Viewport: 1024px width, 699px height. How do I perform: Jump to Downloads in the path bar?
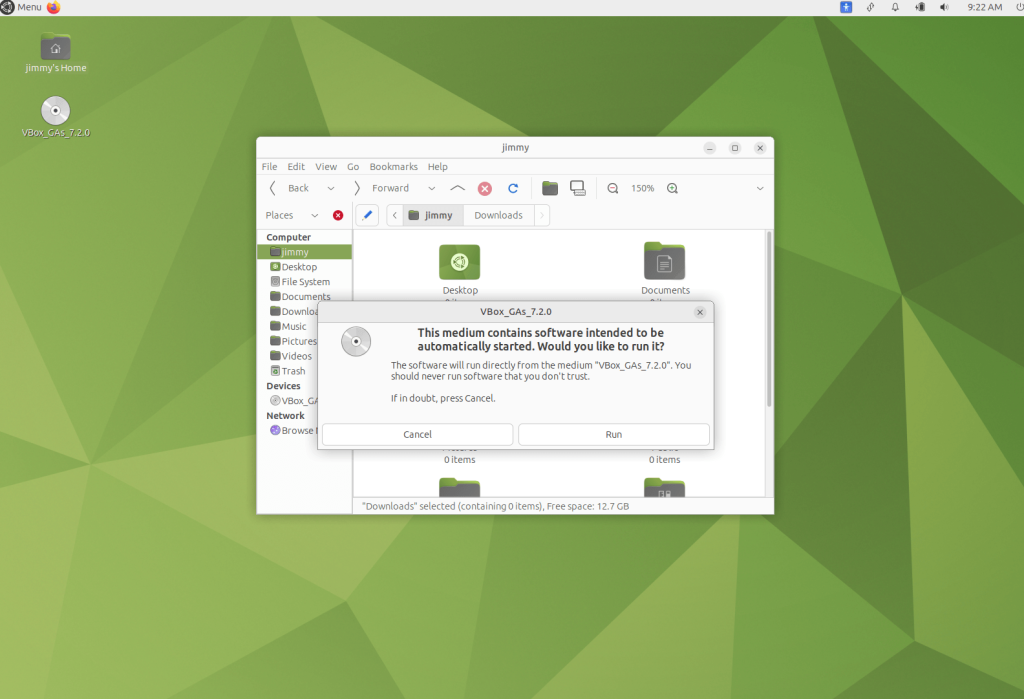pos(498,215)
